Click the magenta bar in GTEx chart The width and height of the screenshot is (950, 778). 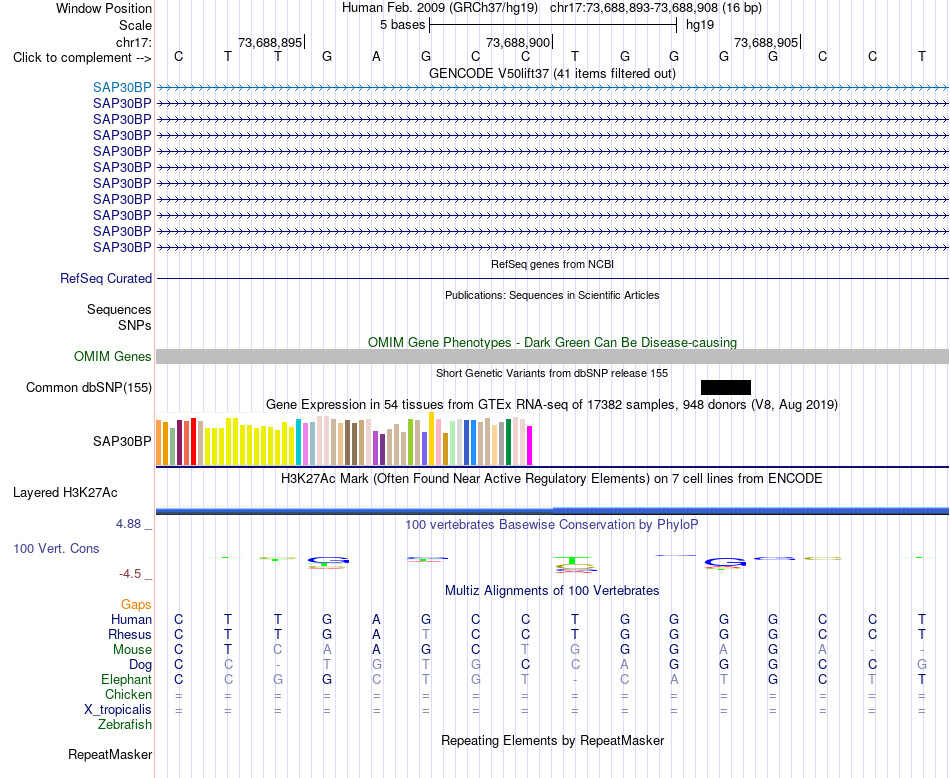click(x=530, y=445)
